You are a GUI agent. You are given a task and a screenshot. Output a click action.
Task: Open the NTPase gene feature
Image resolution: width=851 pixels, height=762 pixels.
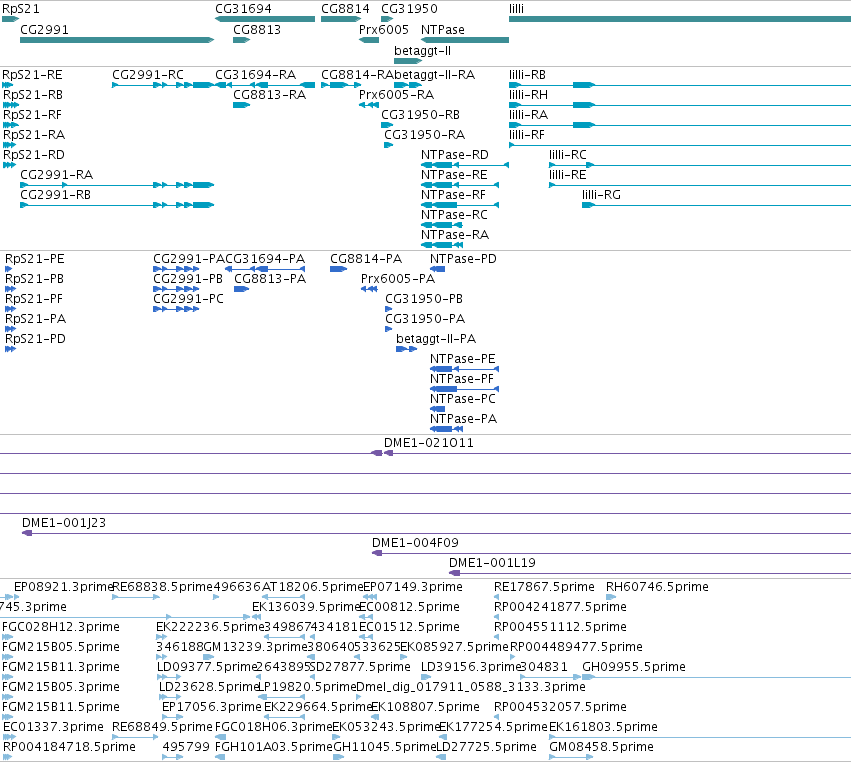pos(465,40)
